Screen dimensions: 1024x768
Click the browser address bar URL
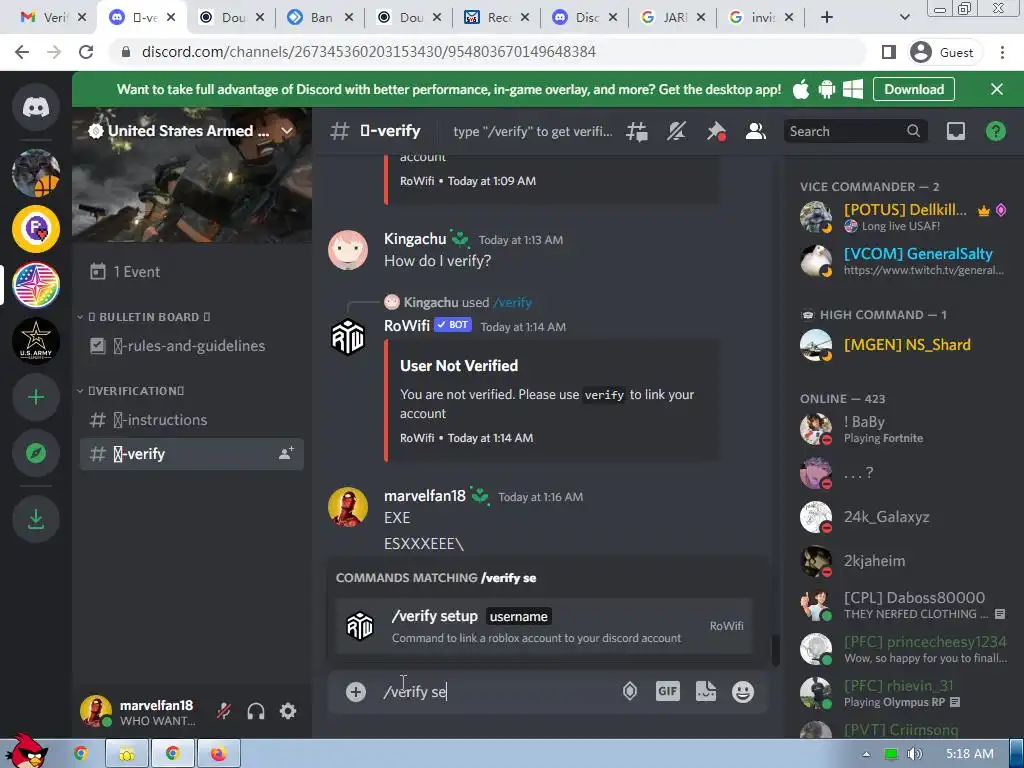pos(368,52)
